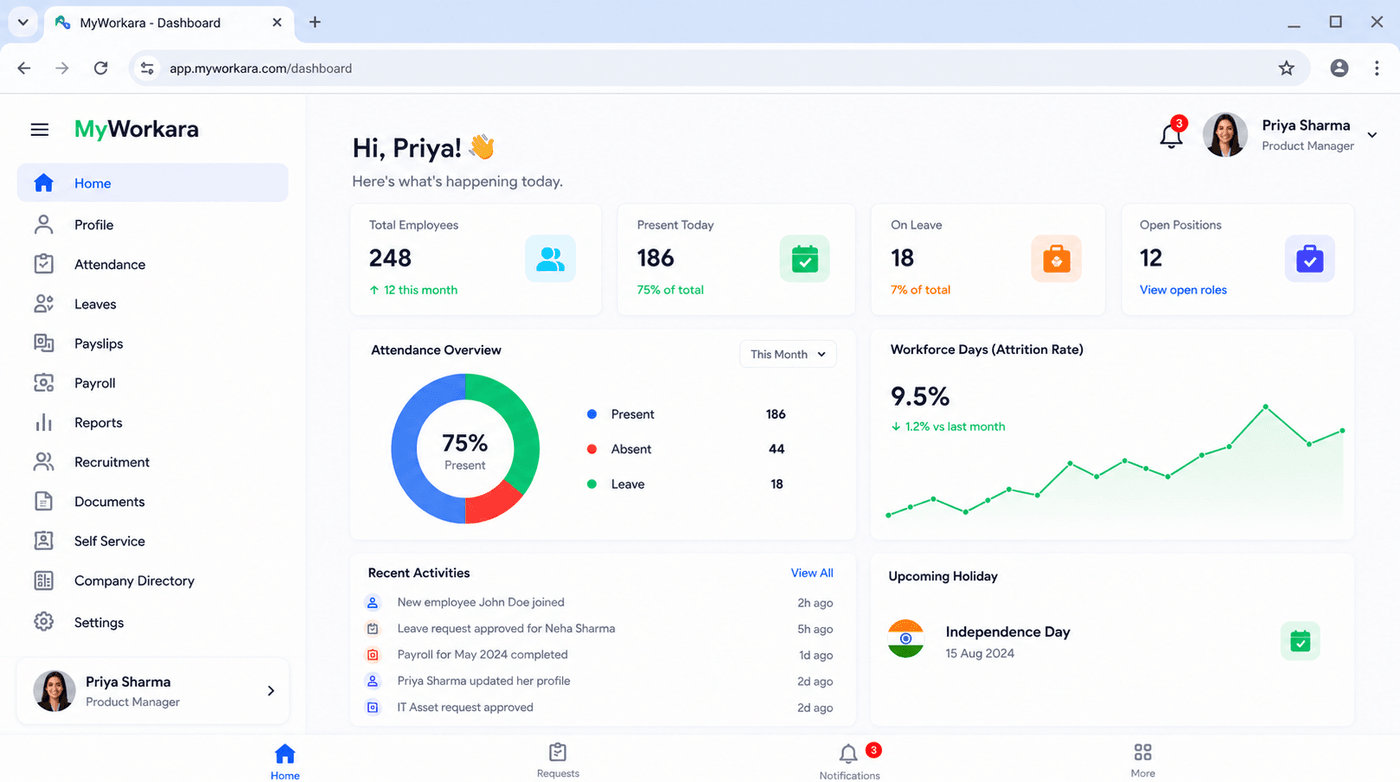Click the Profile person icon in sidebar
1400x782 pixels.
click(x=43, y=224)
